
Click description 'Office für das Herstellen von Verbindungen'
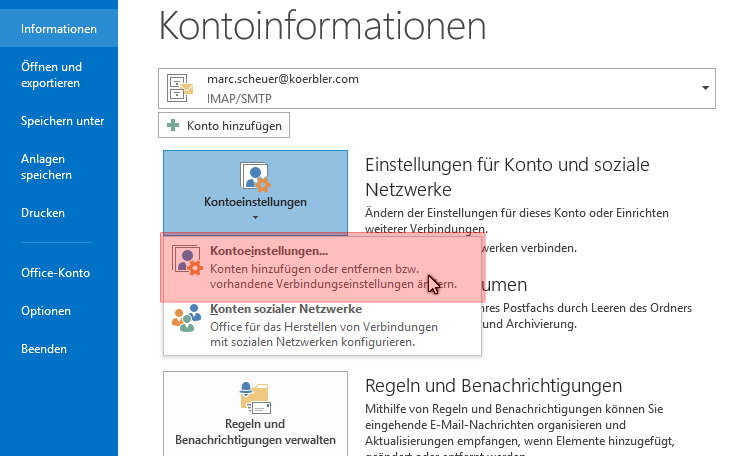324,327
